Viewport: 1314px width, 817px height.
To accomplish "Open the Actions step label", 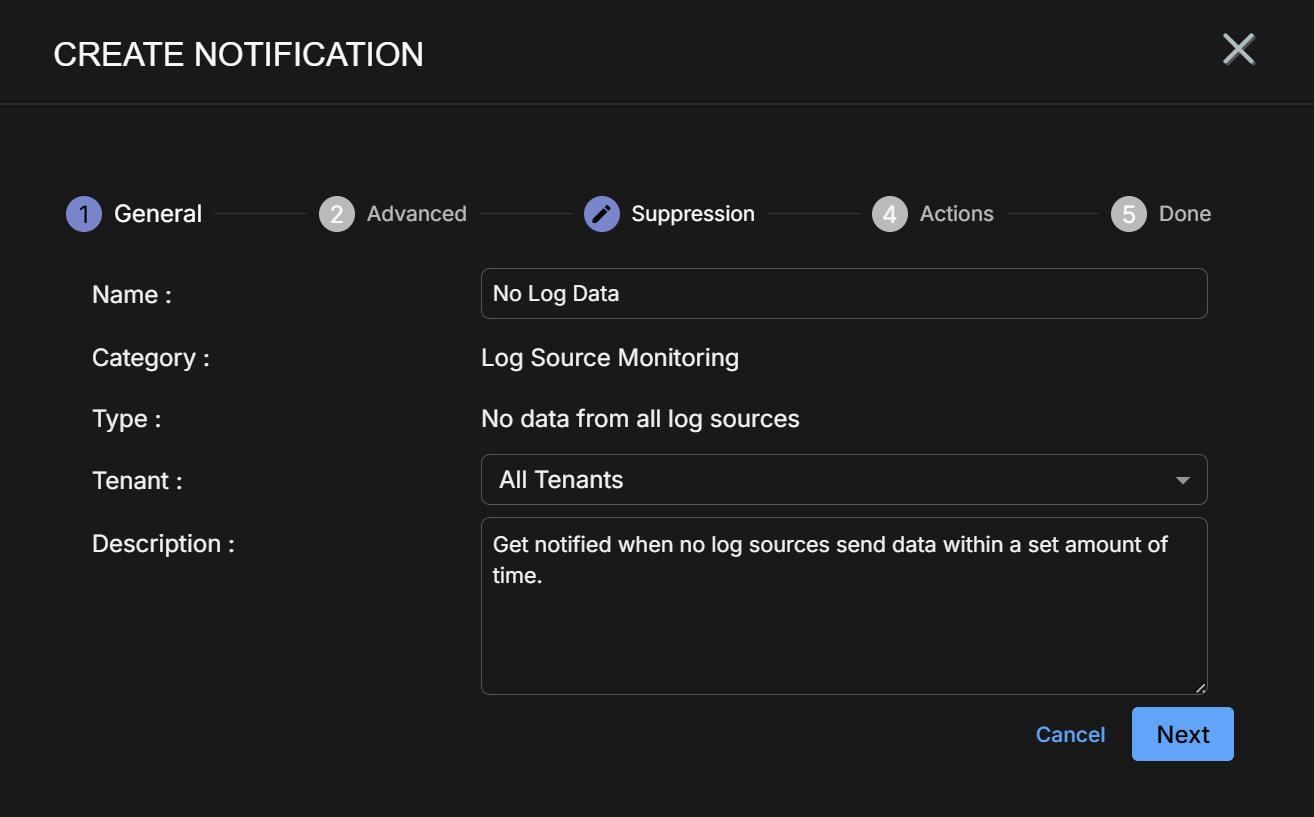I will pyautogui.click(x=956, y=214).
